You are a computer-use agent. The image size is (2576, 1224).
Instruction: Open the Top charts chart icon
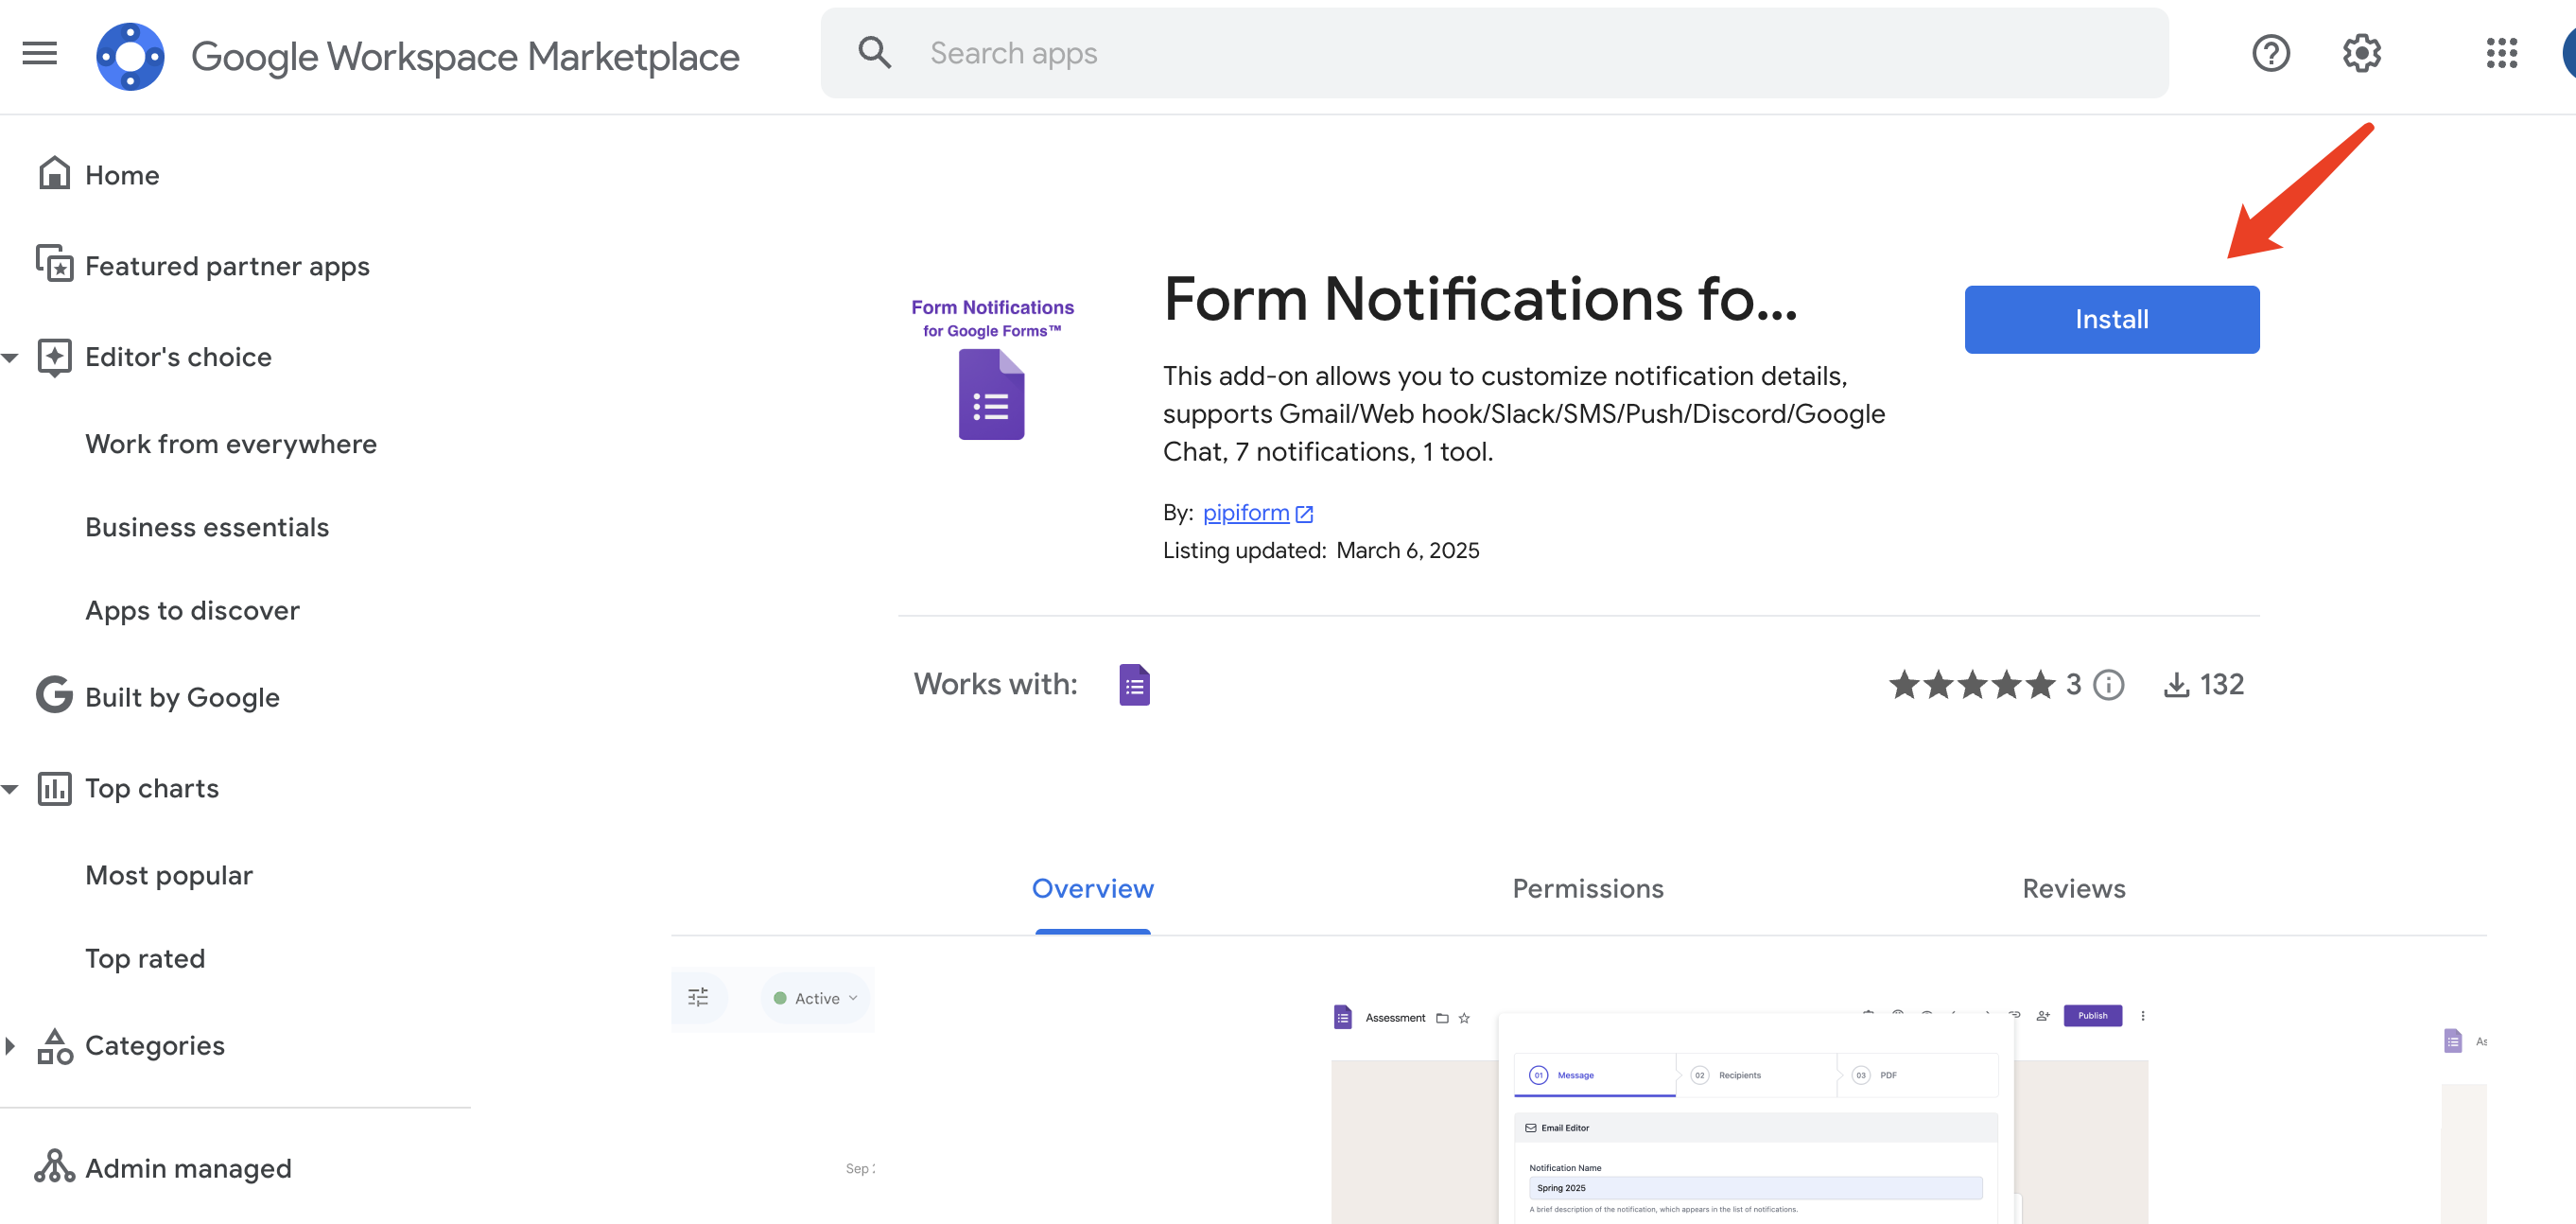55,788
